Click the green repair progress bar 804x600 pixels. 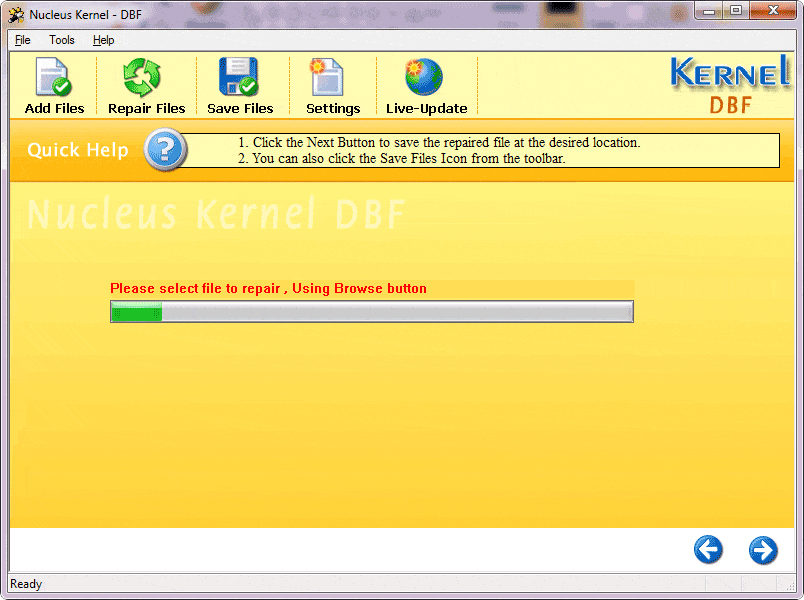[372, 311]
